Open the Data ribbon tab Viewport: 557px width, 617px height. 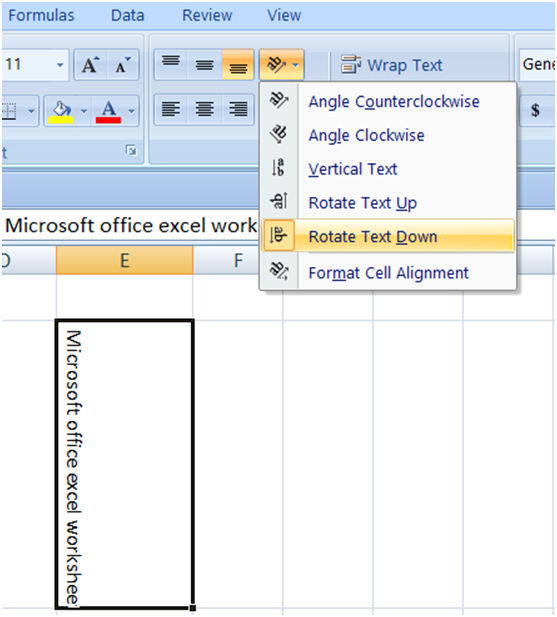127,15
